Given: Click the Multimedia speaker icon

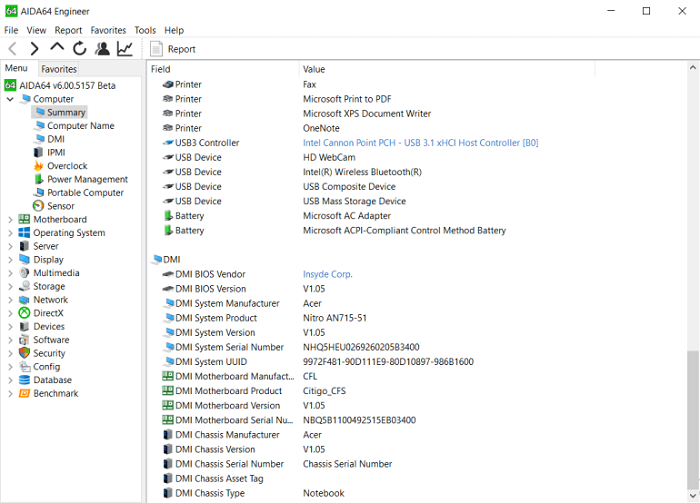Looking at the screenshot, I should (24, 273).
